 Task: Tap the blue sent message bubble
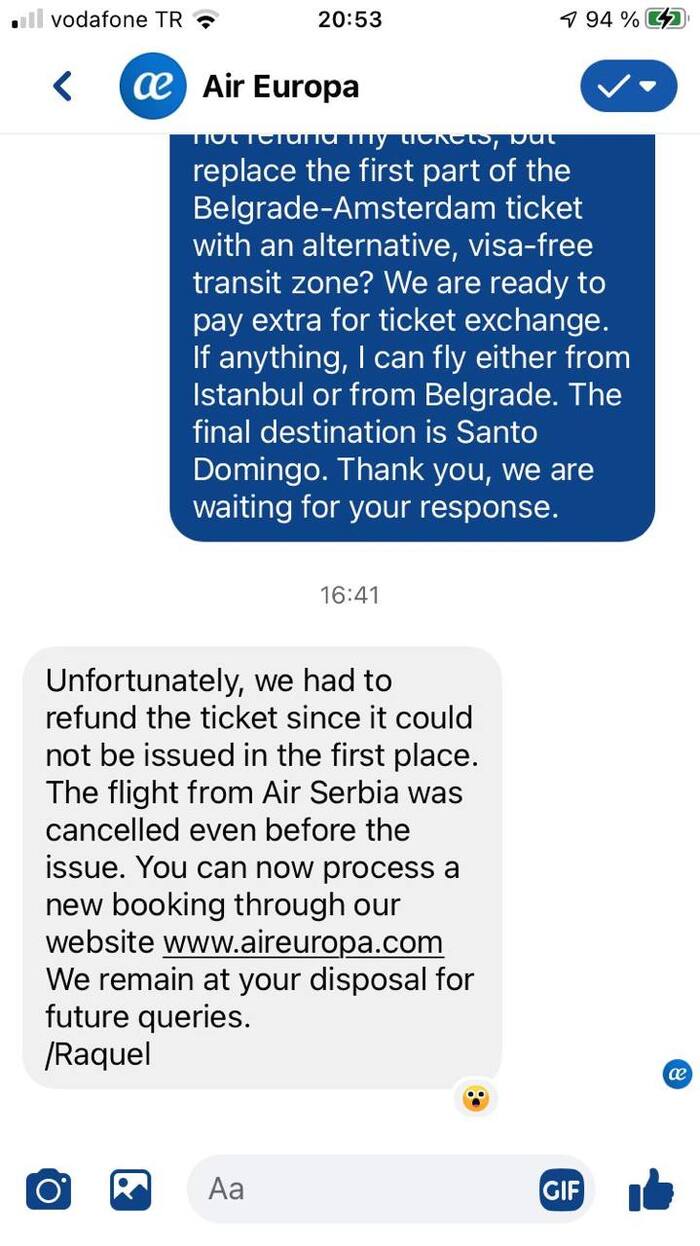(411, 338)
